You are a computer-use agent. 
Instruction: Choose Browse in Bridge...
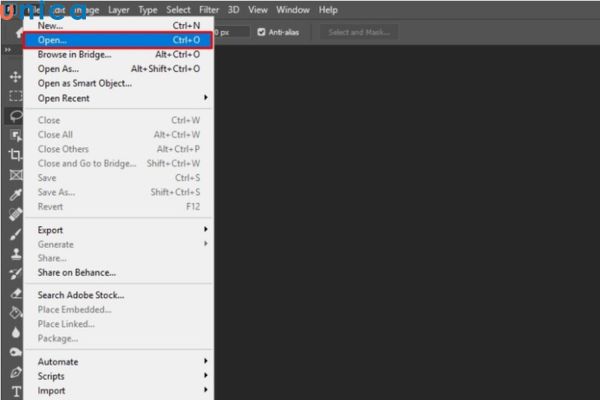point(118,54)
